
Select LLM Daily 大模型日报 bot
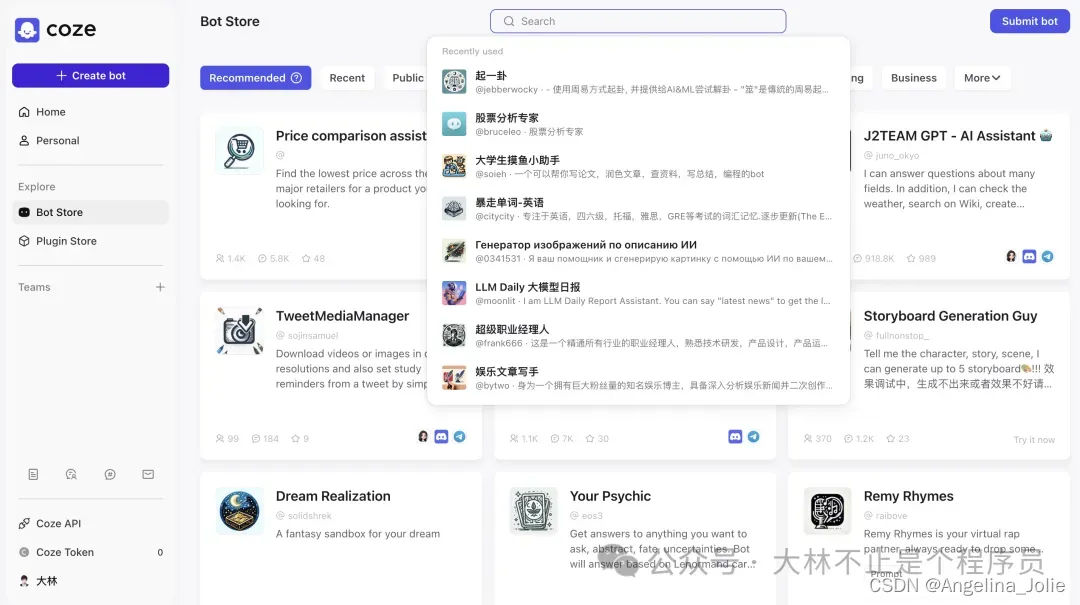(x=638, y=294)
